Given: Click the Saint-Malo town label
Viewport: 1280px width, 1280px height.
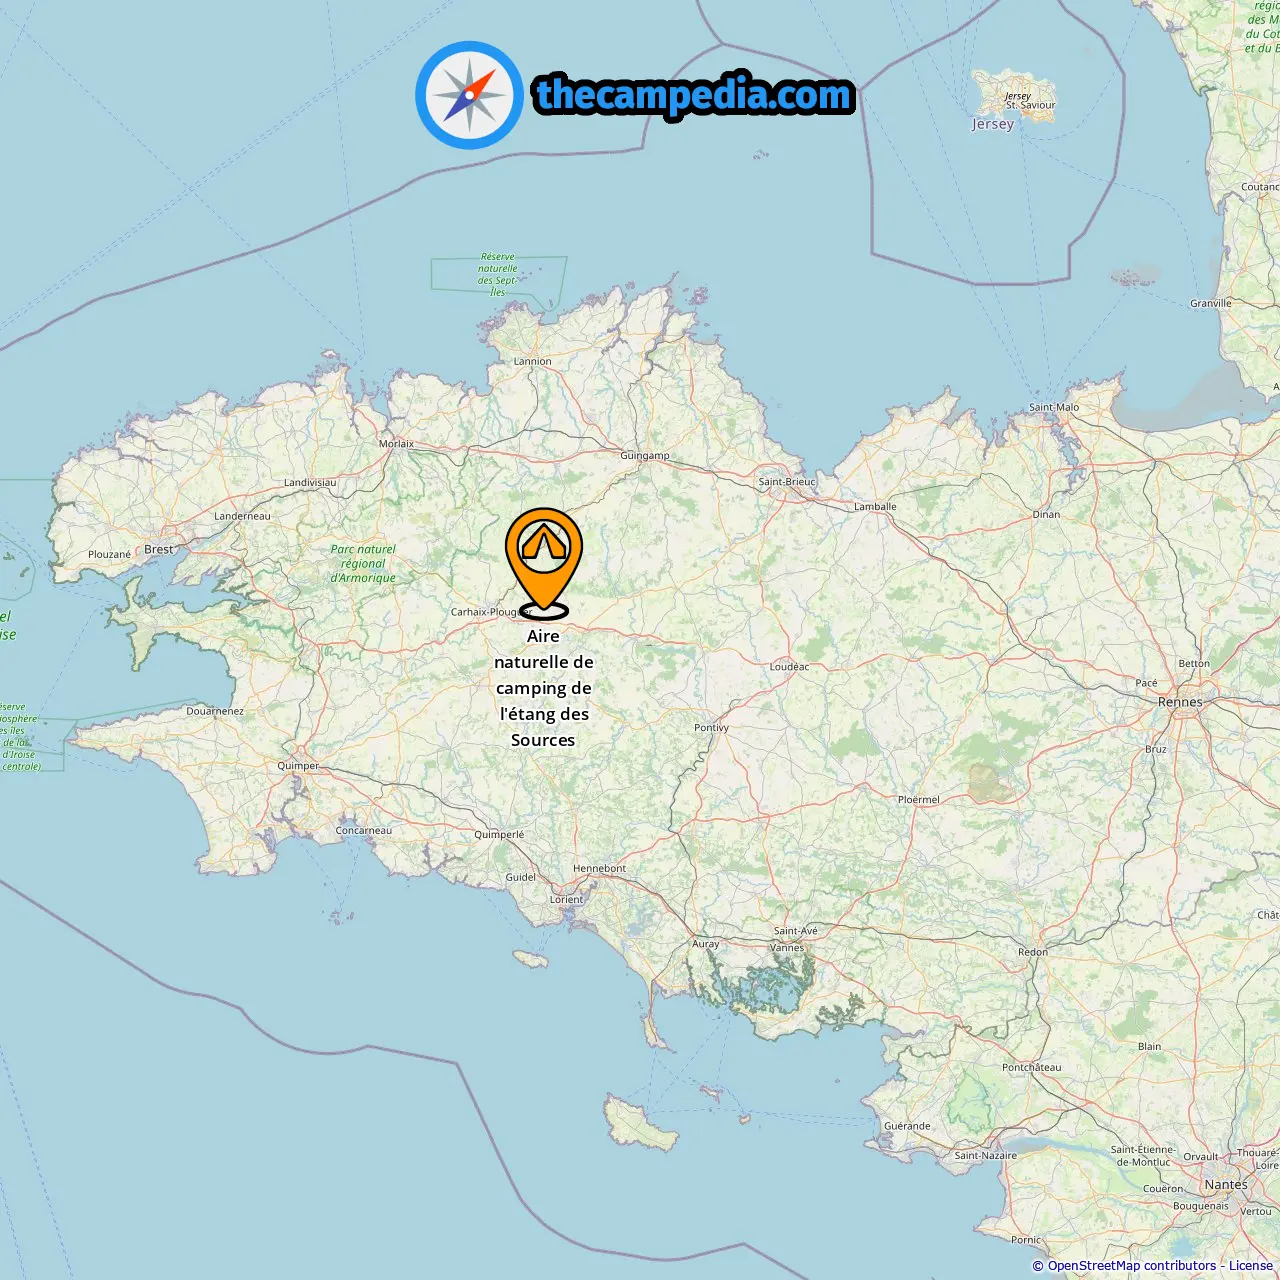Looking at the screenshot, I should tap(1054, 407).
